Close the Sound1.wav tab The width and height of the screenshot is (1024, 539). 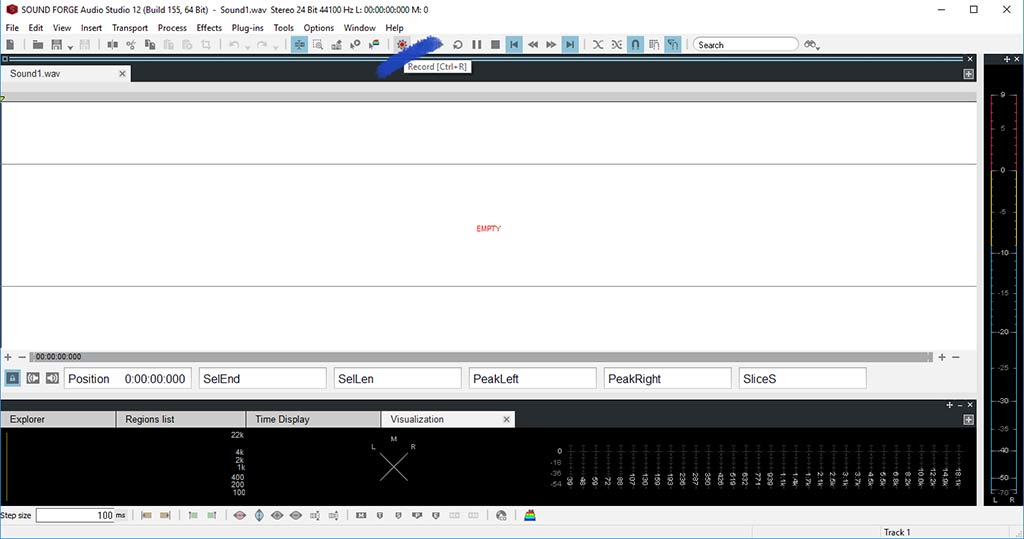(122, 74)
